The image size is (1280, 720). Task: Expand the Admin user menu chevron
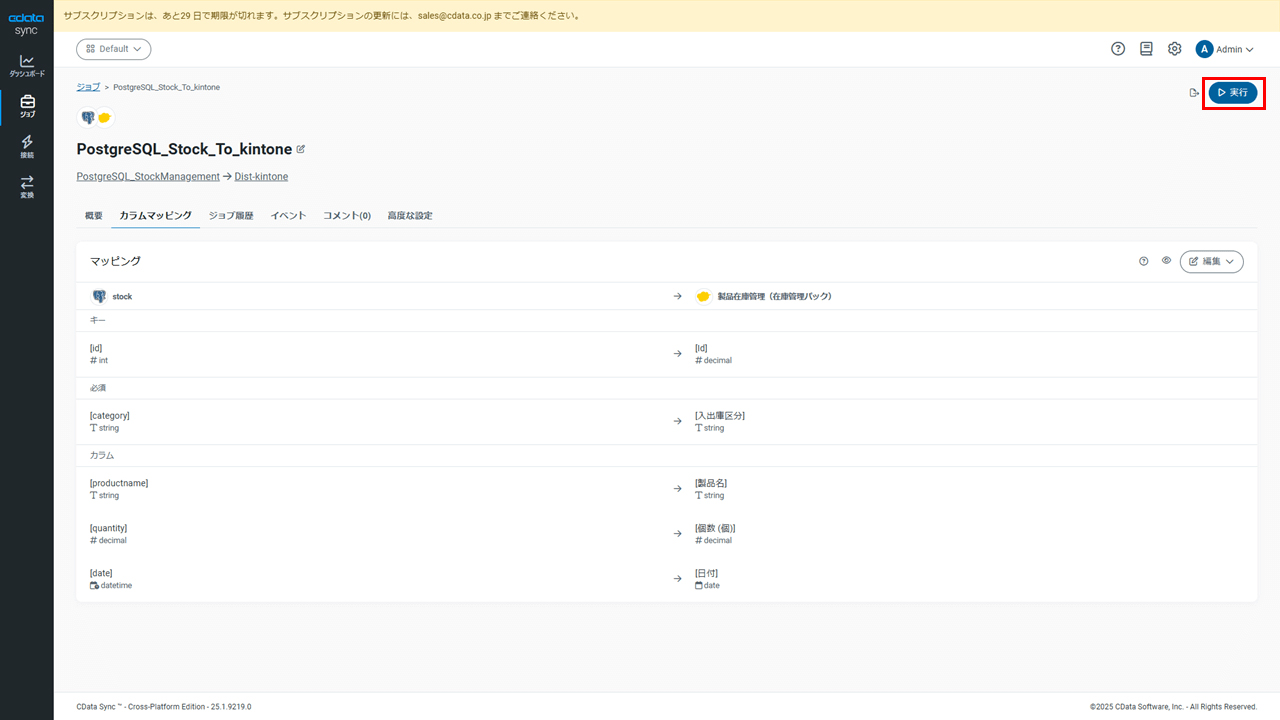tap(1249, 49)
